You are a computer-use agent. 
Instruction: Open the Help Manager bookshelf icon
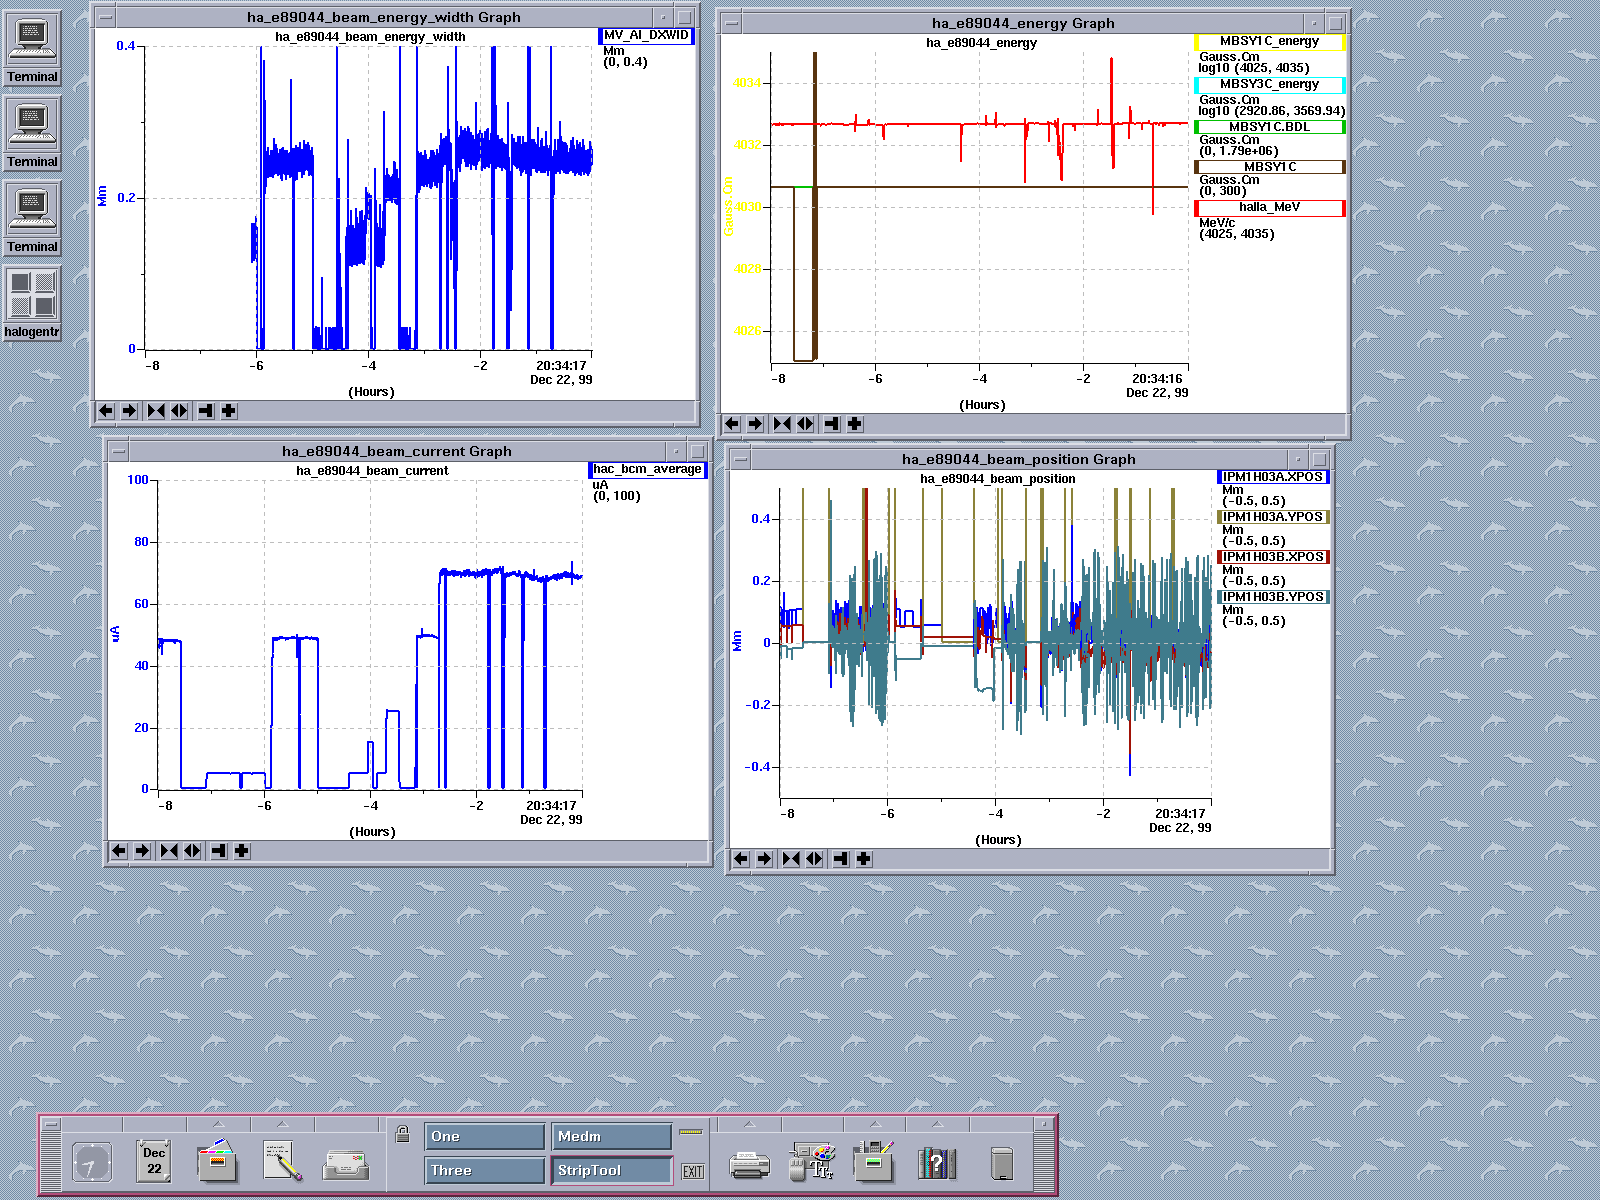tap(937, 1163)
